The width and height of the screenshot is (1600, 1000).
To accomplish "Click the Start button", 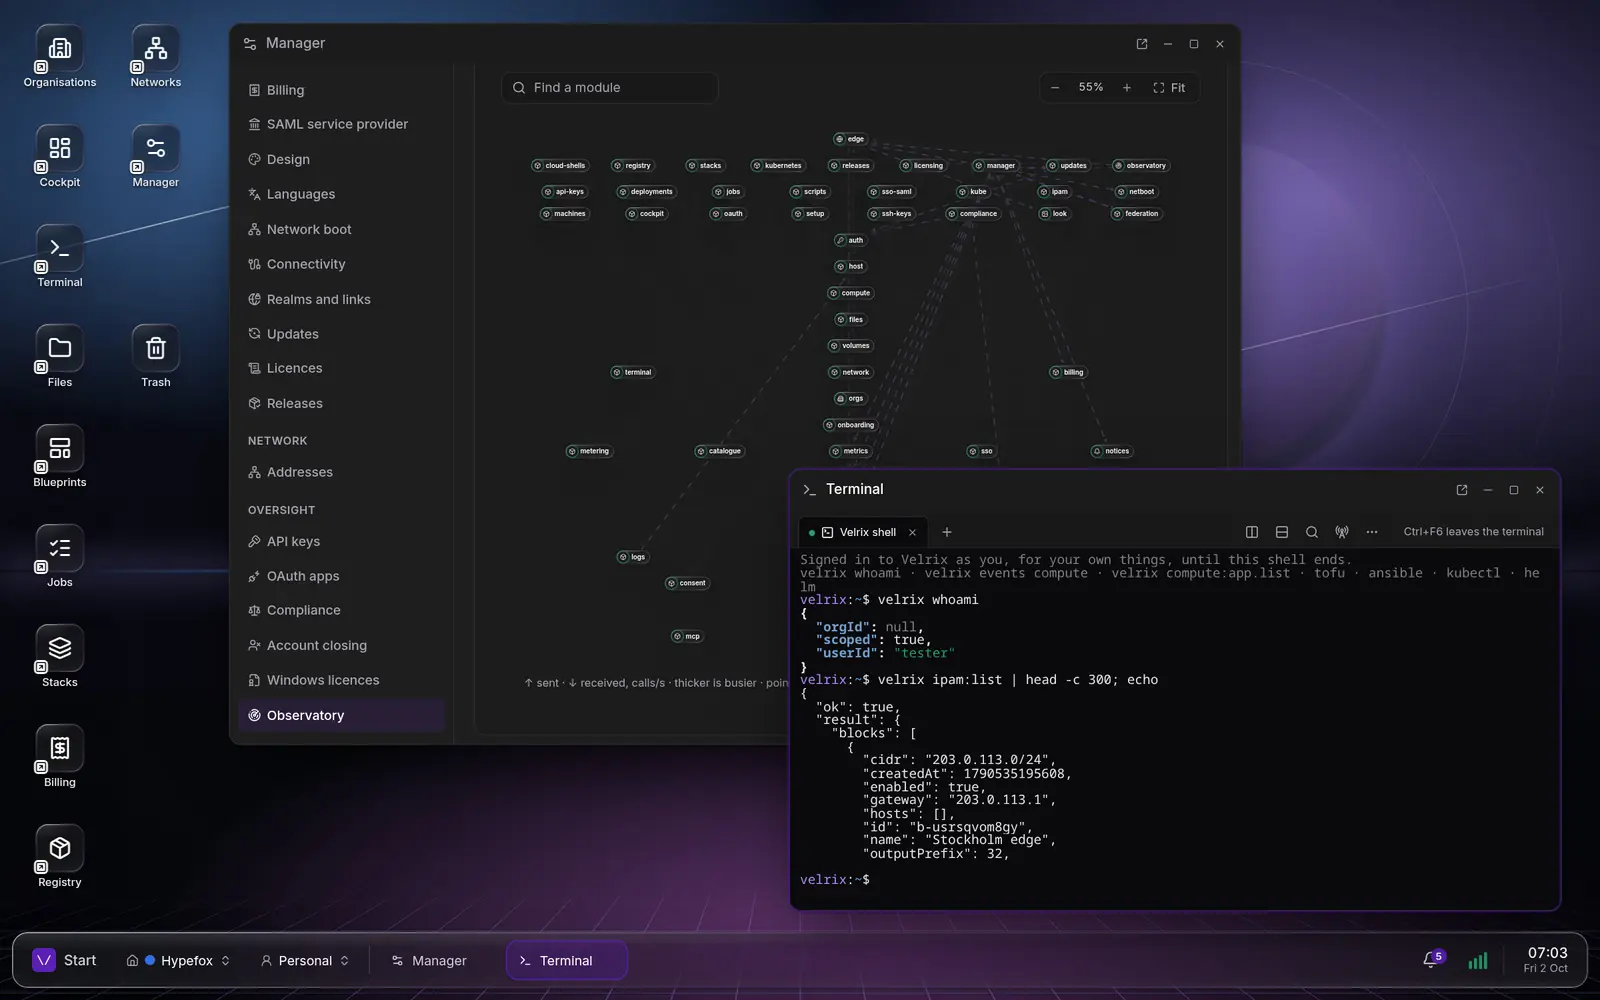I will (66, 960).
